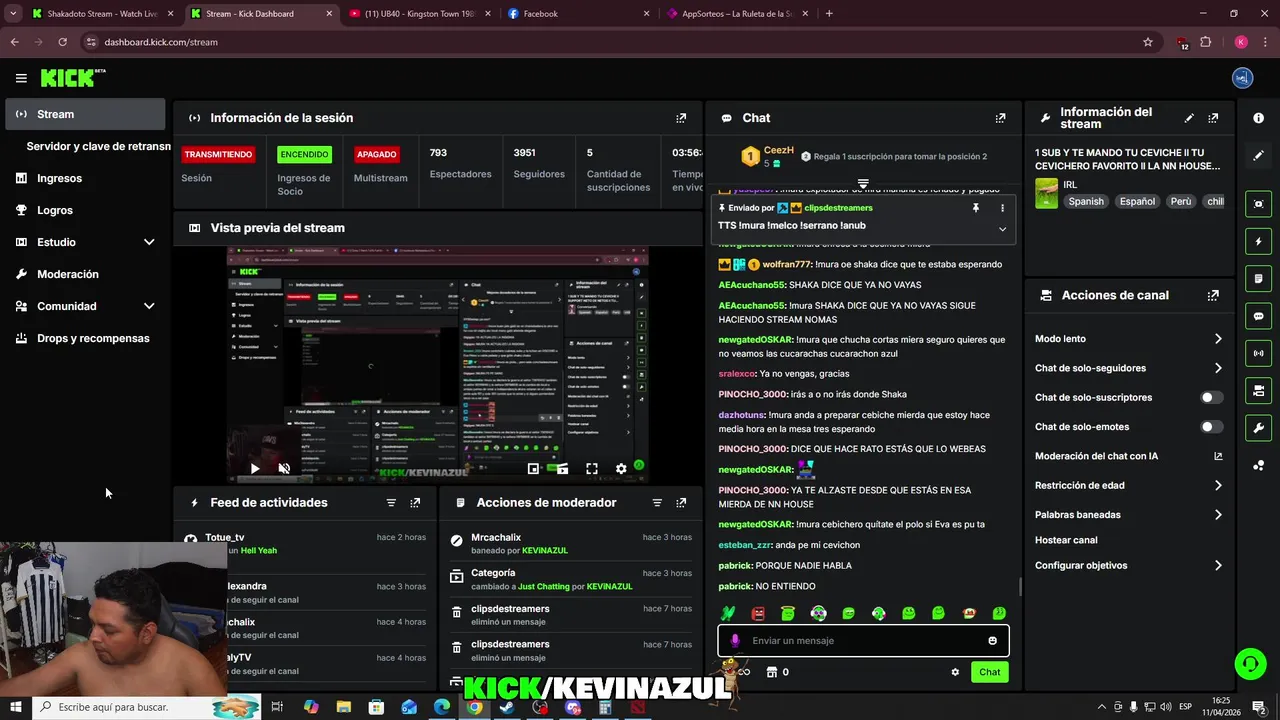Open Windows Start menu
The image size is (1280, 720).
pyautogui.click(x=16, y=707)
